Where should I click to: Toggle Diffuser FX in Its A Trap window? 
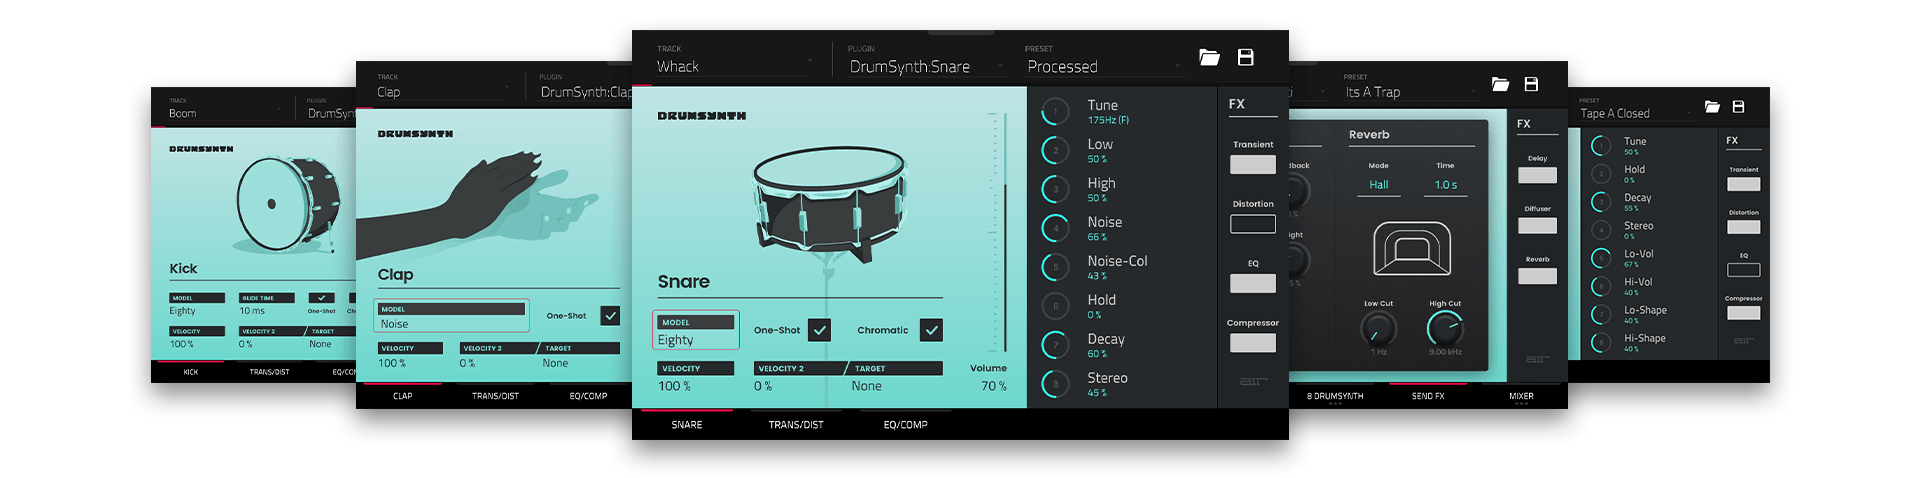pyautogui.click(x=1537, y=226)
